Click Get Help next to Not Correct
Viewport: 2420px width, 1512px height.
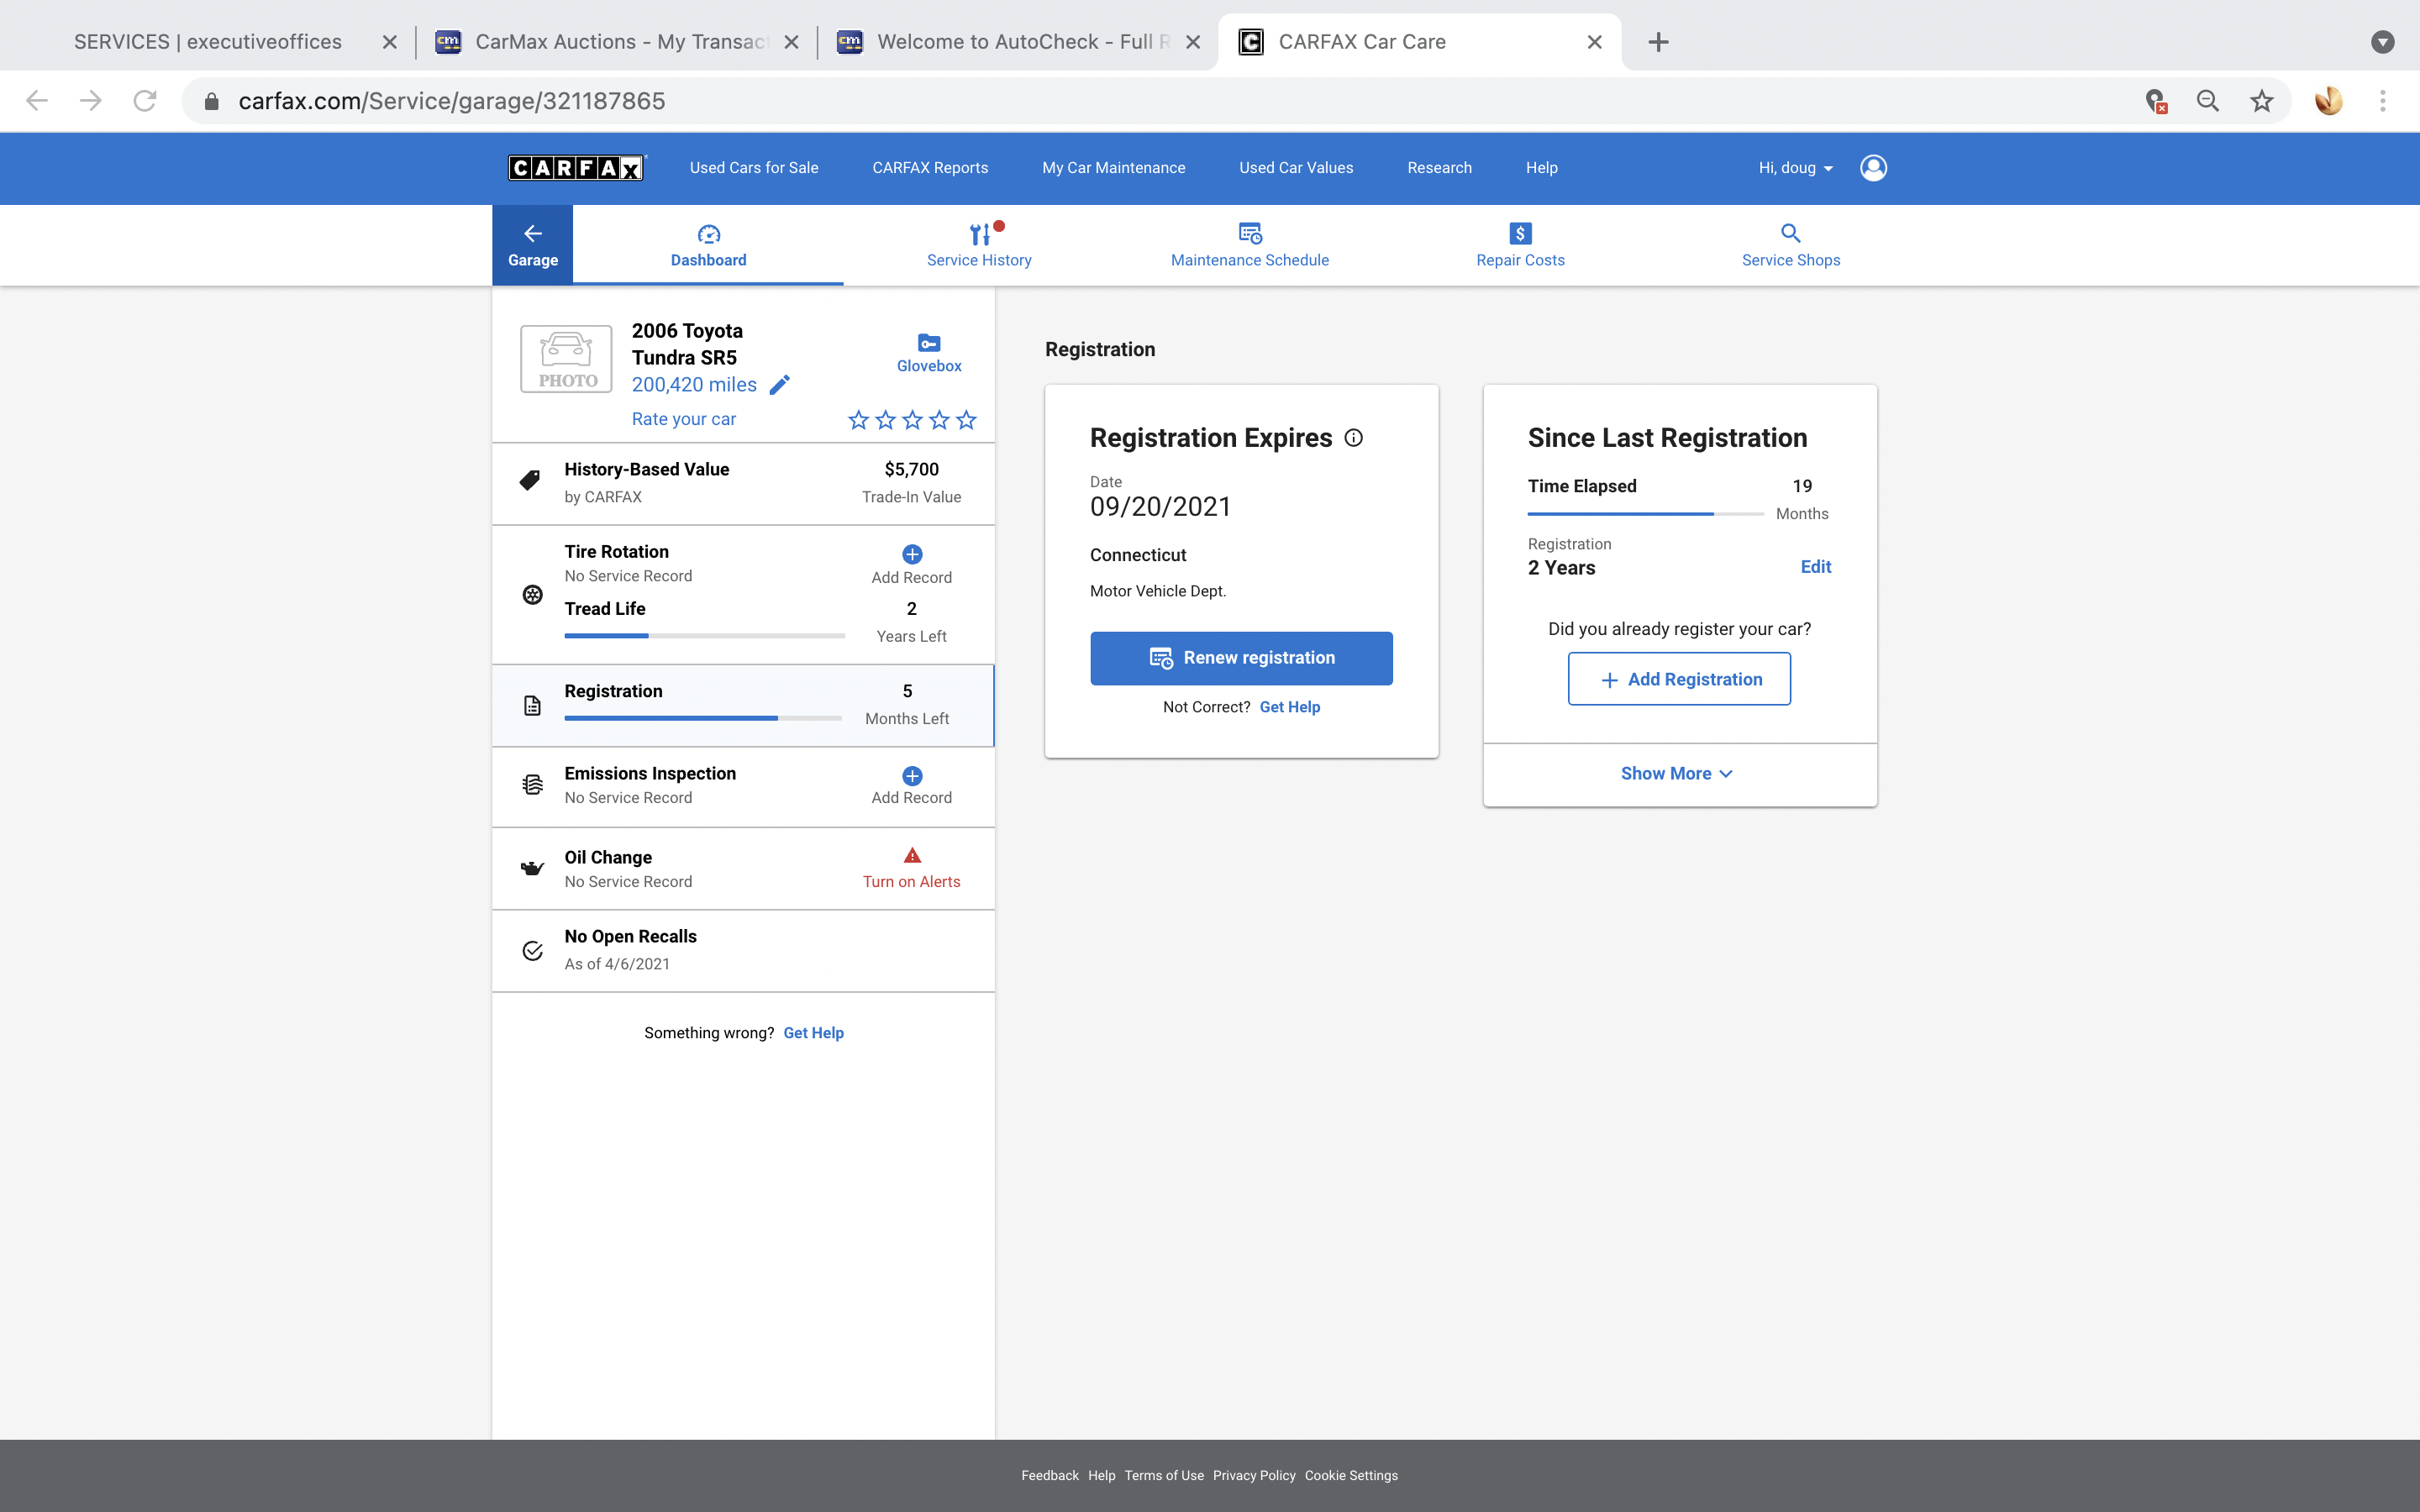coord(1289,707)
